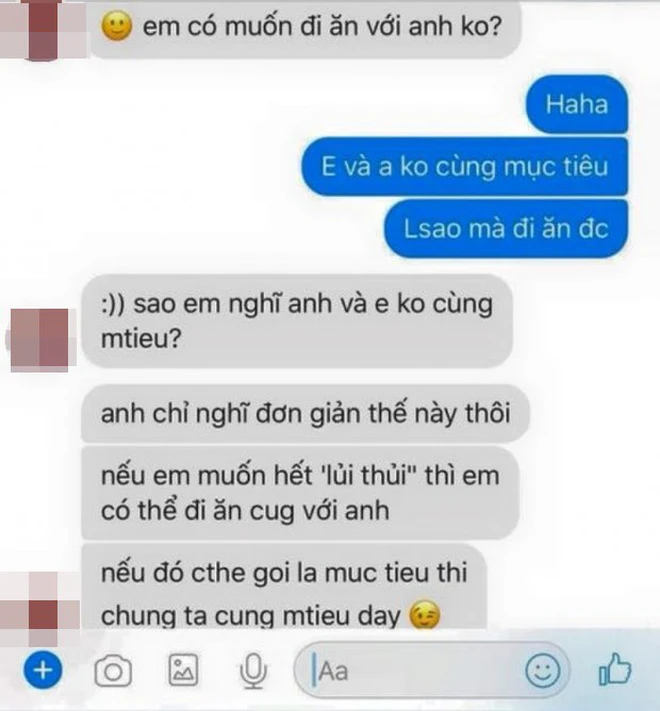Tap the 'anh chỉ nghĩ đơn giản' message
This screenshot has height=711, width=660.
coord(305,414)
